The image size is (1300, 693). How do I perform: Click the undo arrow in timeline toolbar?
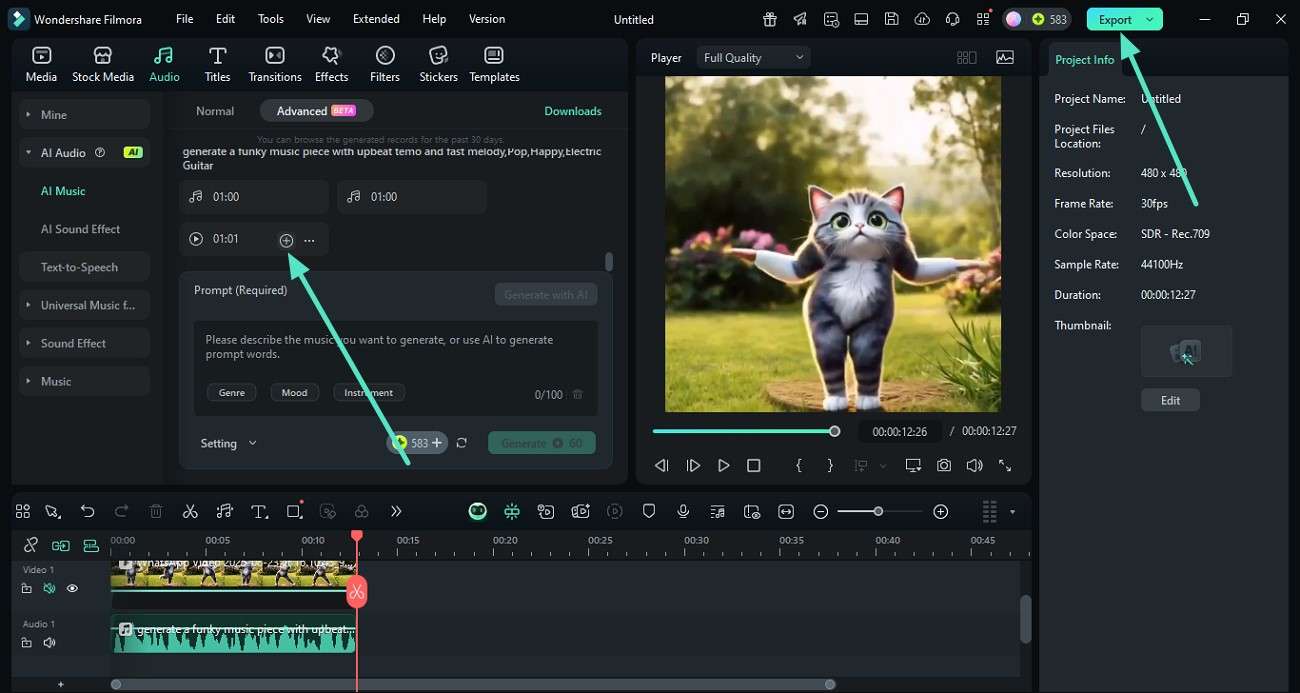tap(87, 511)
